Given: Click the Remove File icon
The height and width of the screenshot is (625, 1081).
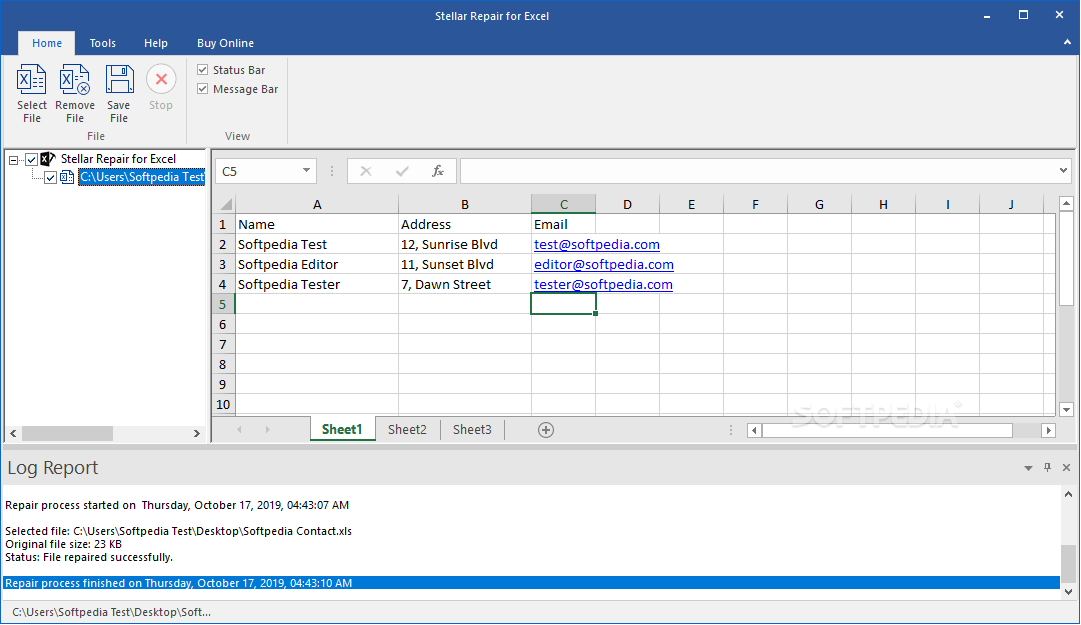Looking at the screenshot, I should pos(74,79).
